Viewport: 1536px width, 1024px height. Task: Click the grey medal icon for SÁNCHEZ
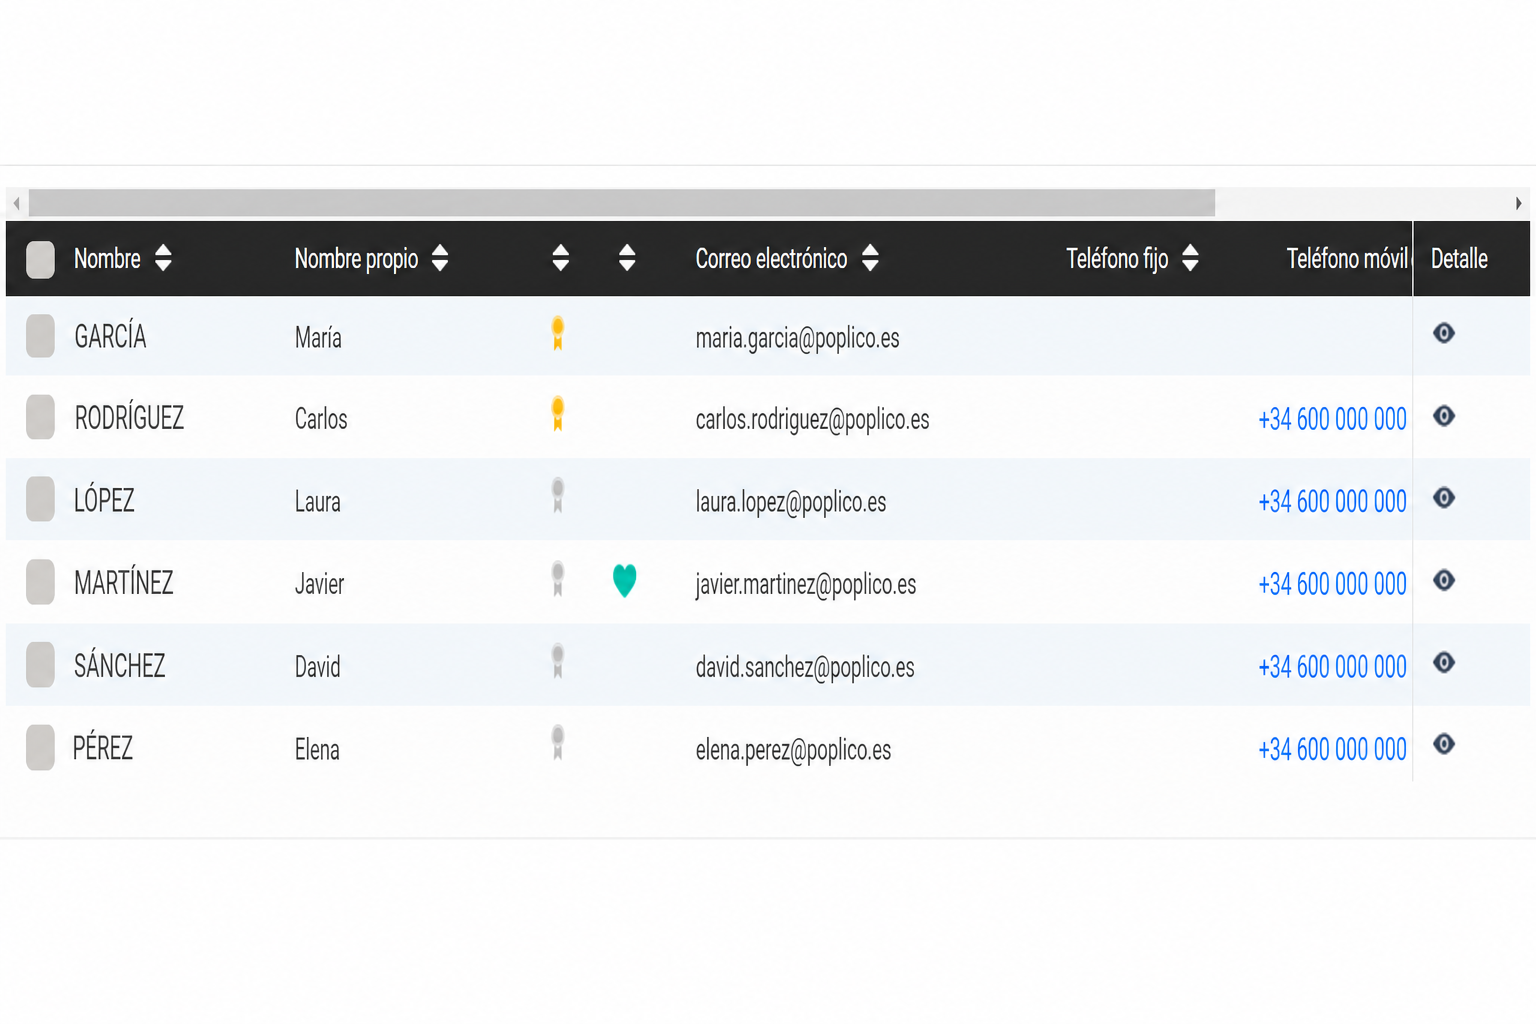(558, 661)
